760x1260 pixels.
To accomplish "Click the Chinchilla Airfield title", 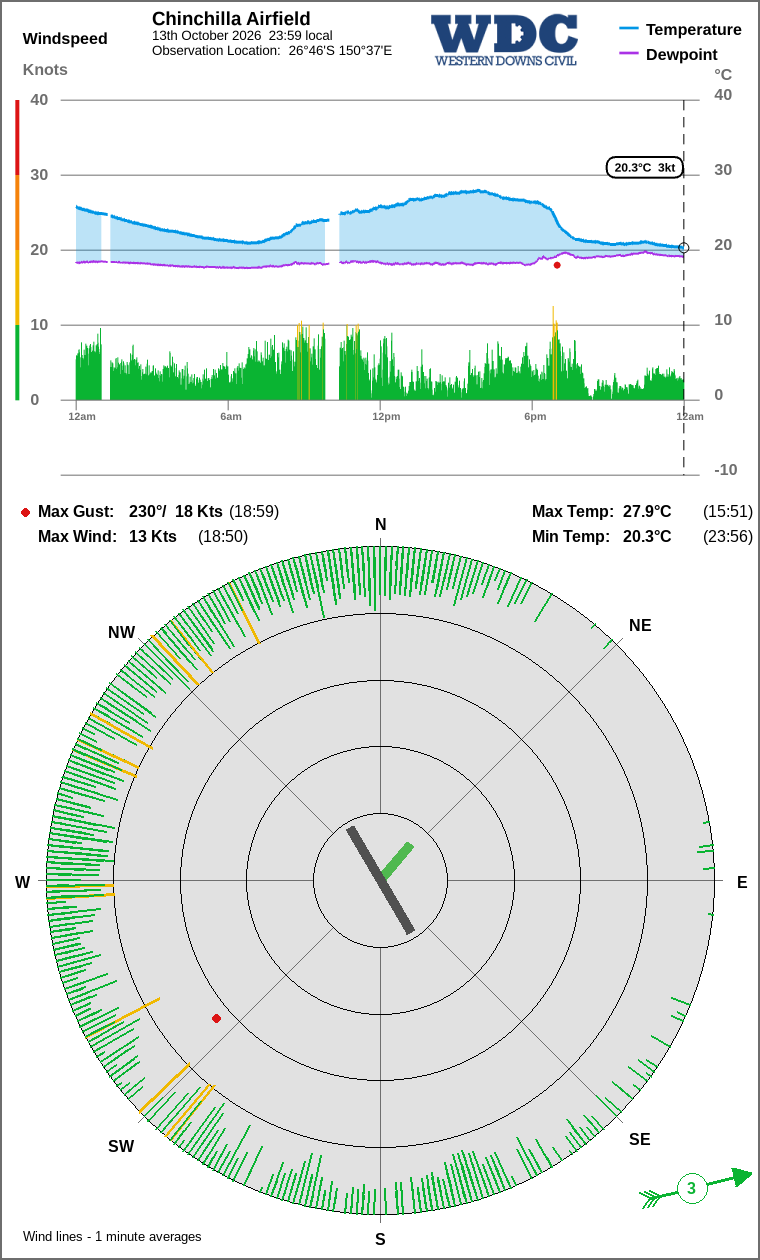I will click(x=231, y=19).
